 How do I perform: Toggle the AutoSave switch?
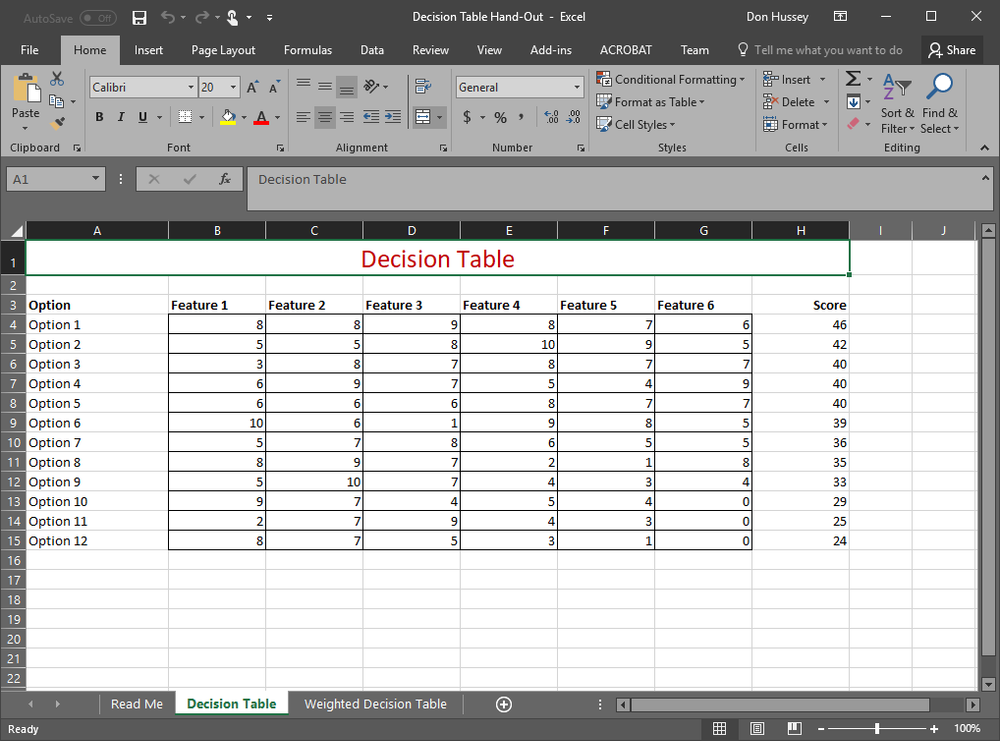click(x=98, y=18)
